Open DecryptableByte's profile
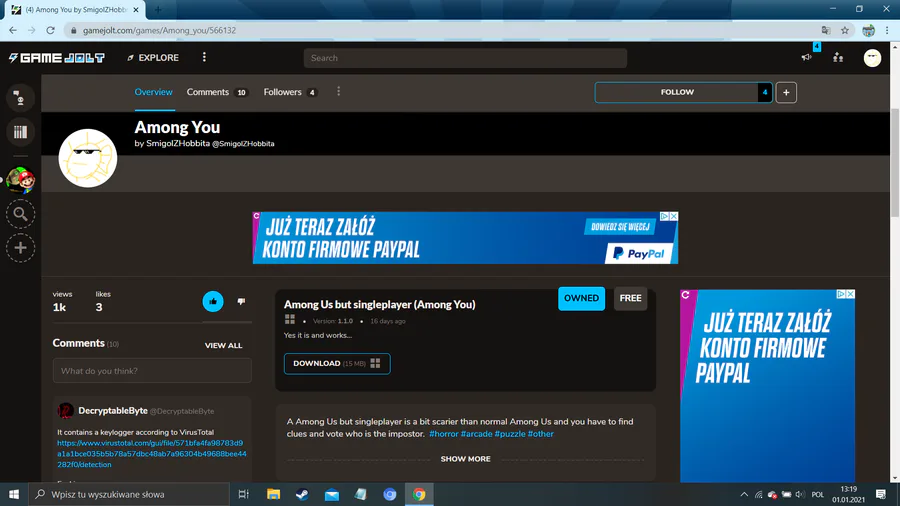Image resolution: width=900 pixels, height=506 pixels. (x=112, y=411)
